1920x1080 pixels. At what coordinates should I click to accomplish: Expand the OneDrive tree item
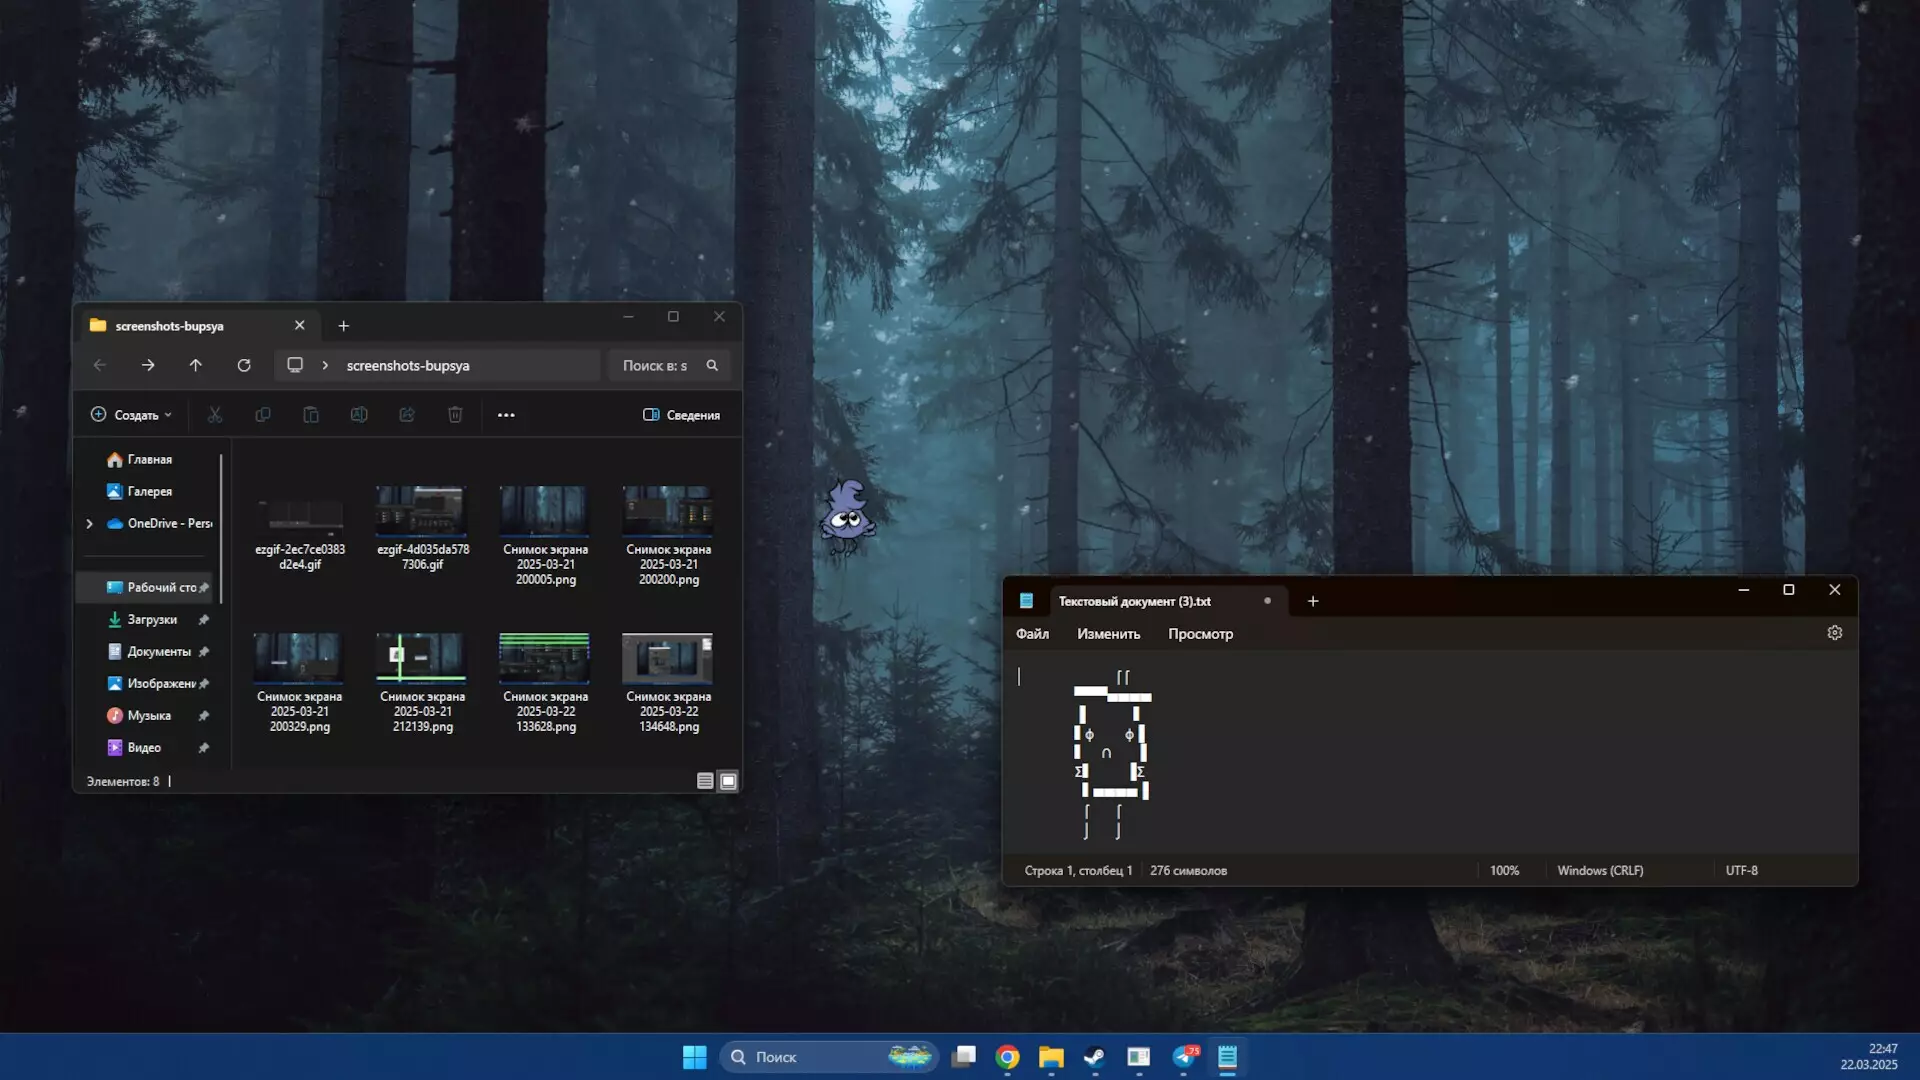(89, 524)
